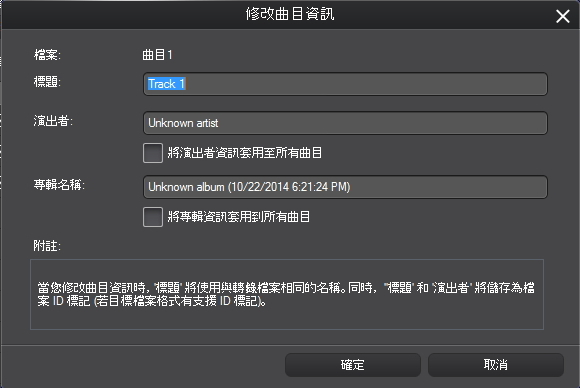
Task: Click the 附註 label
Action: [x=47, y=246]
